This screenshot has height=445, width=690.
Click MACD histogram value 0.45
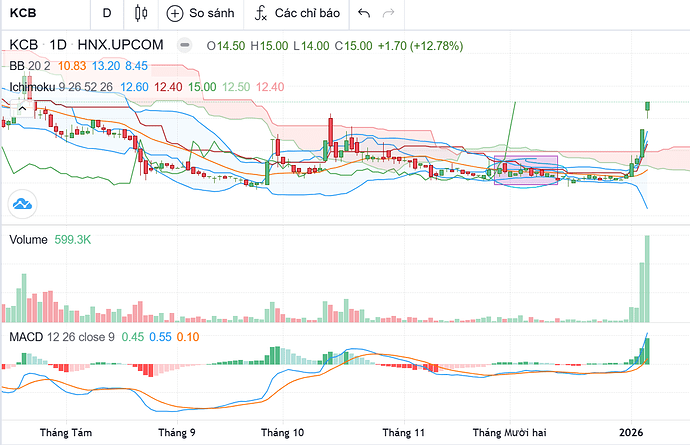(x=132, y=337)
